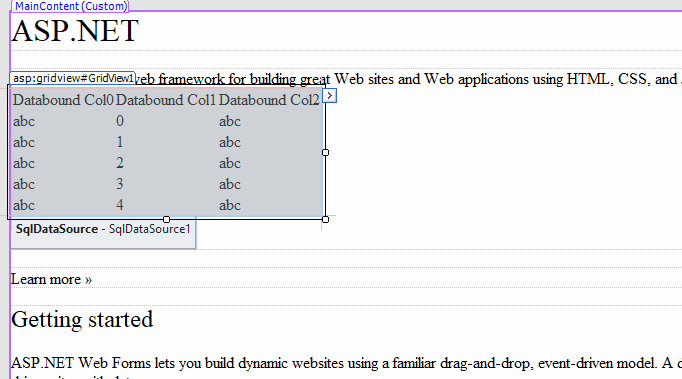
Task: Click the bottom-right corner handle of GridView1
Action: 325,219
